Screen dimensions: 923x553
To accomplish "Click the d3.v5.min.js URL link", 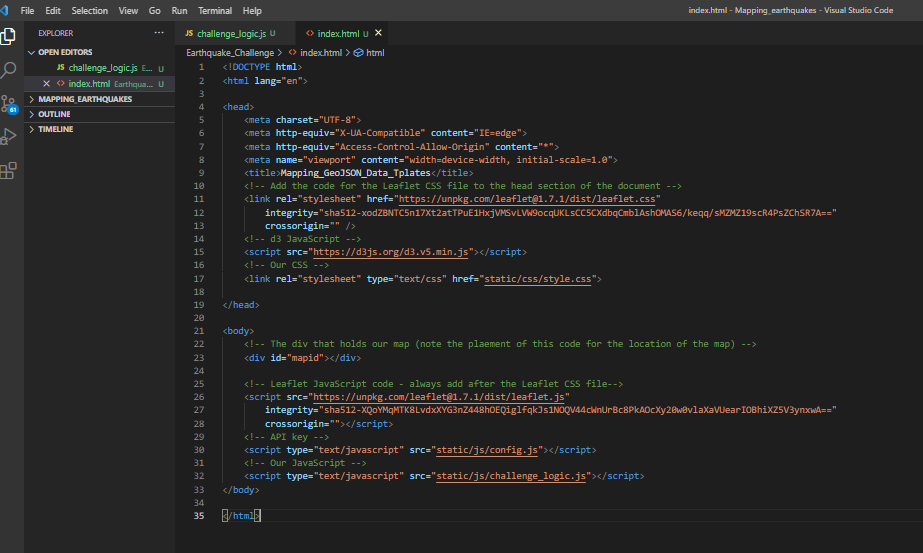I will [x=390, y=252].
